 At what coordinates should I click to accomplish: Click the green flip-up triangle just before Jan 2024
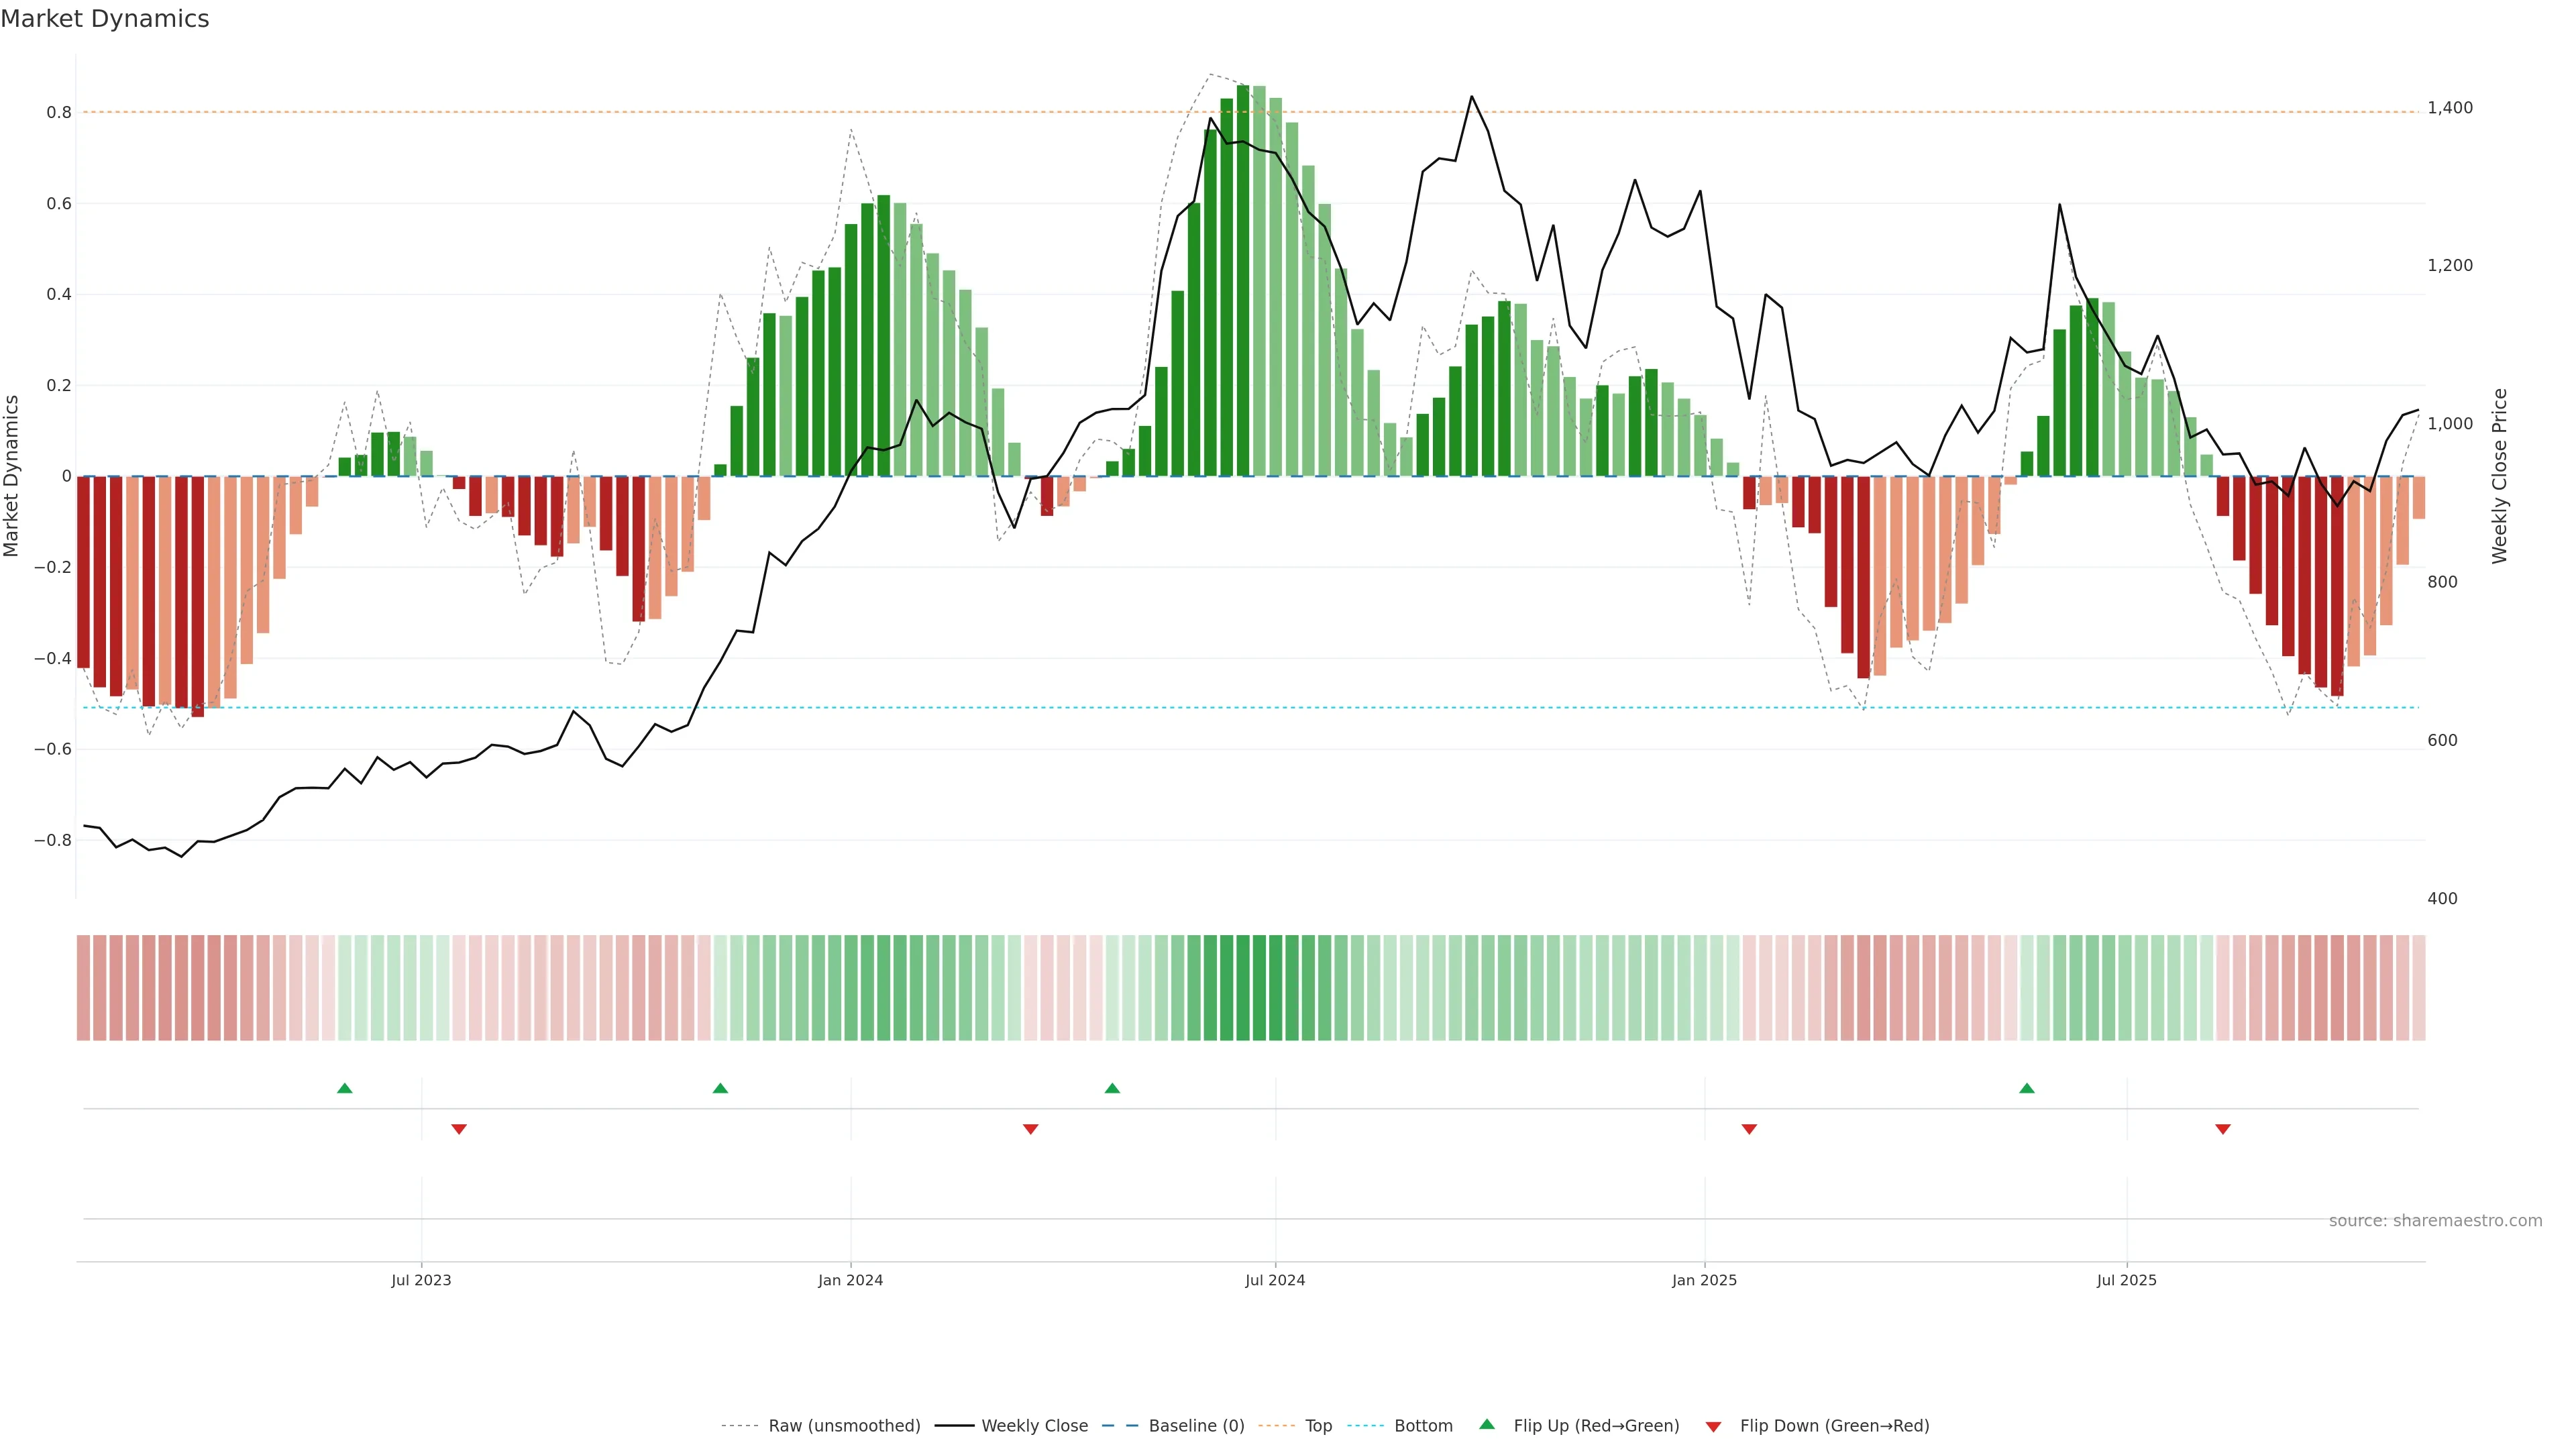[720, 1088]
